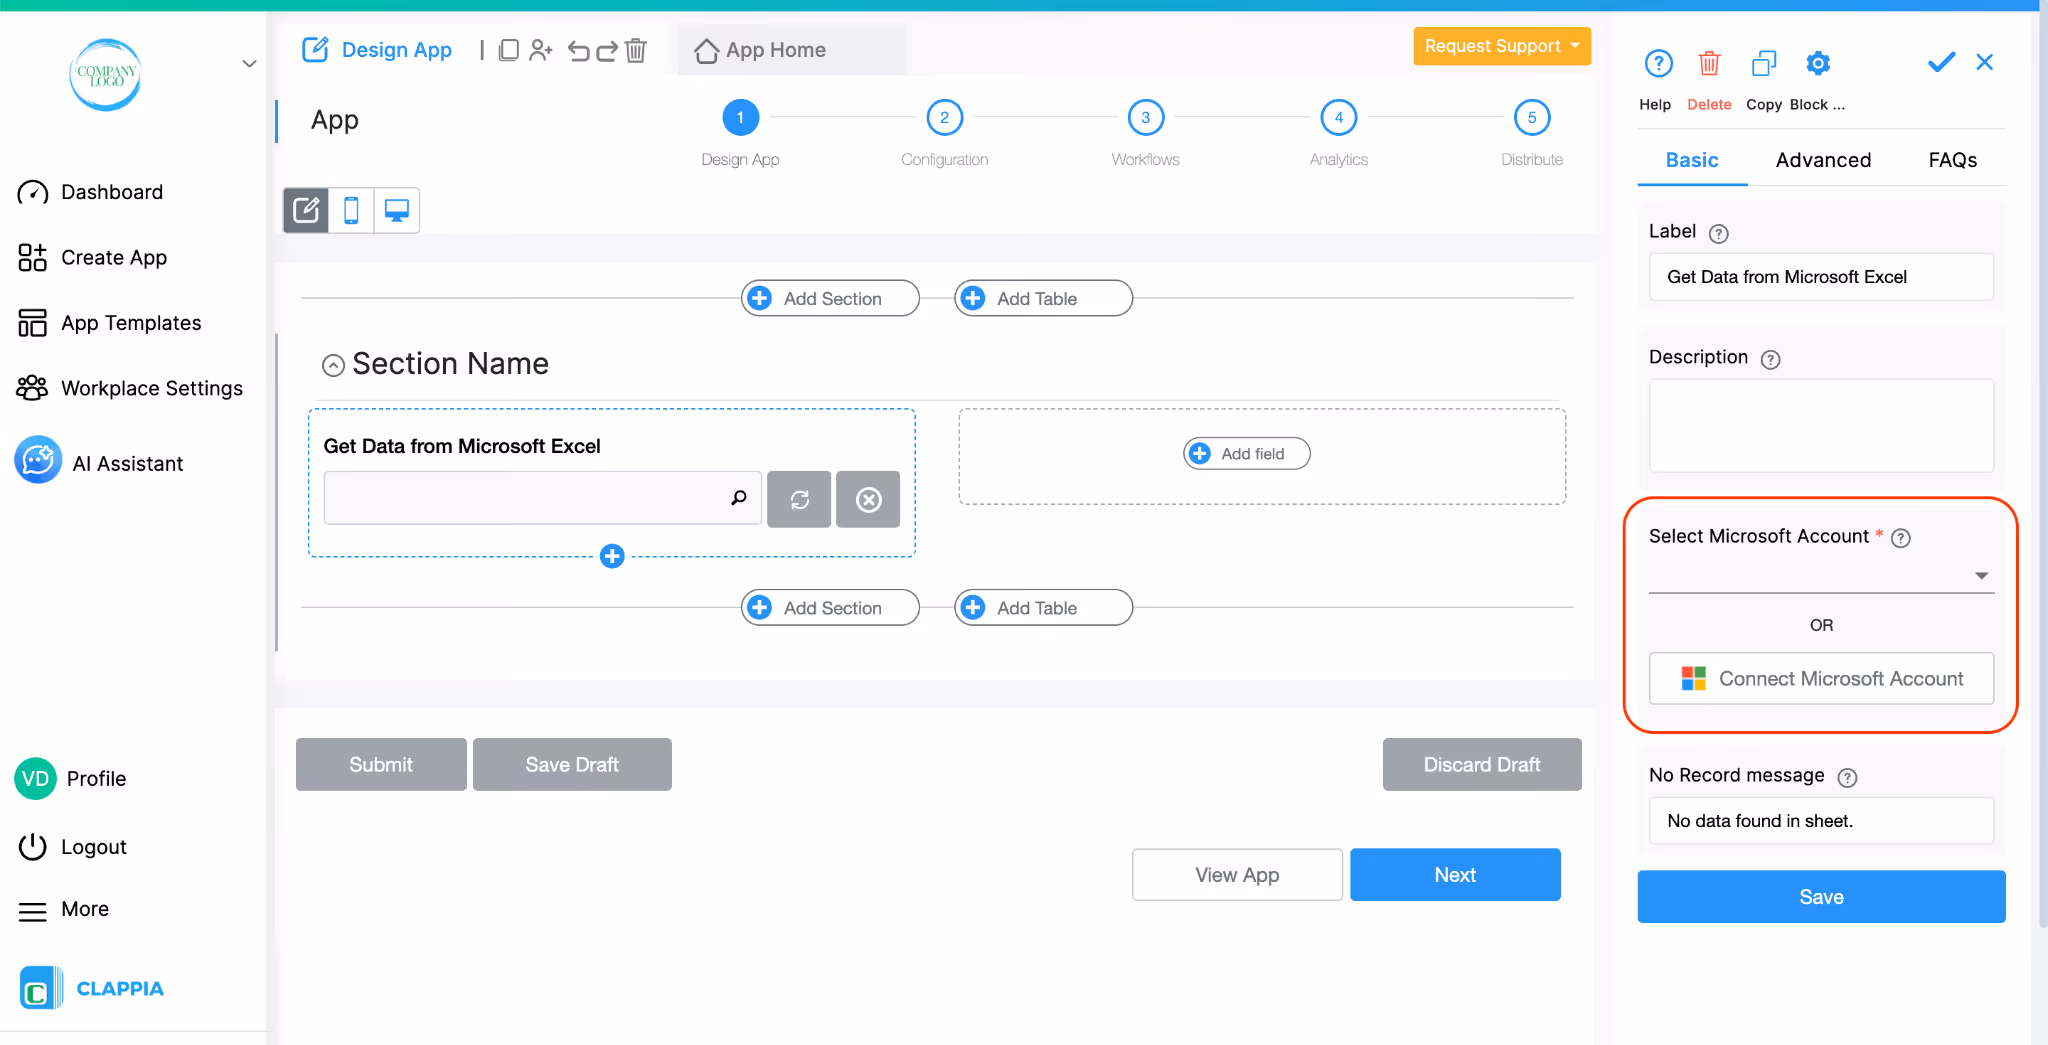Click Add field button
2048x1045 pixels.
(x=1246, y=453)
